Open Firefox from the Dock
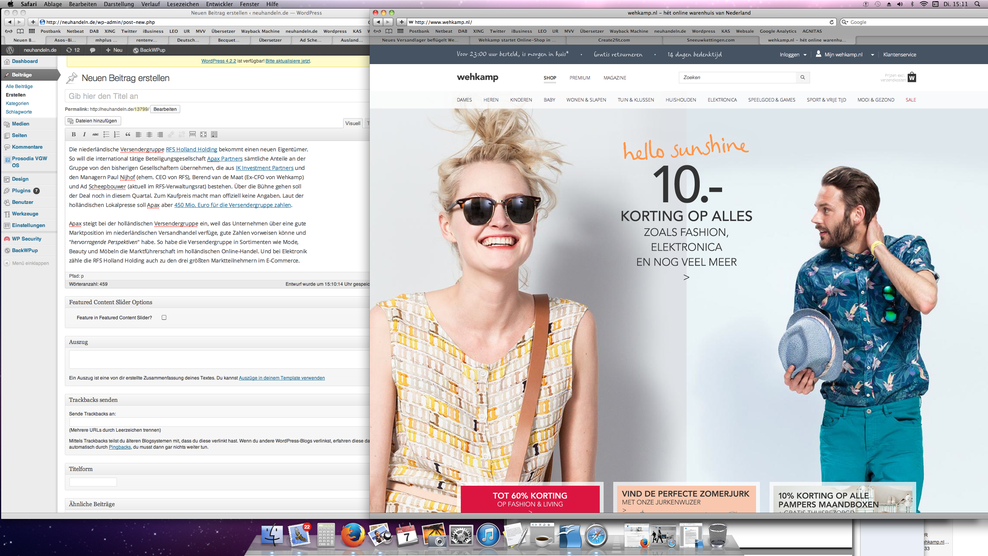Image resolution: width=988 pixels, height=556 pixels. pyautogui.click(x=353, y=536)
